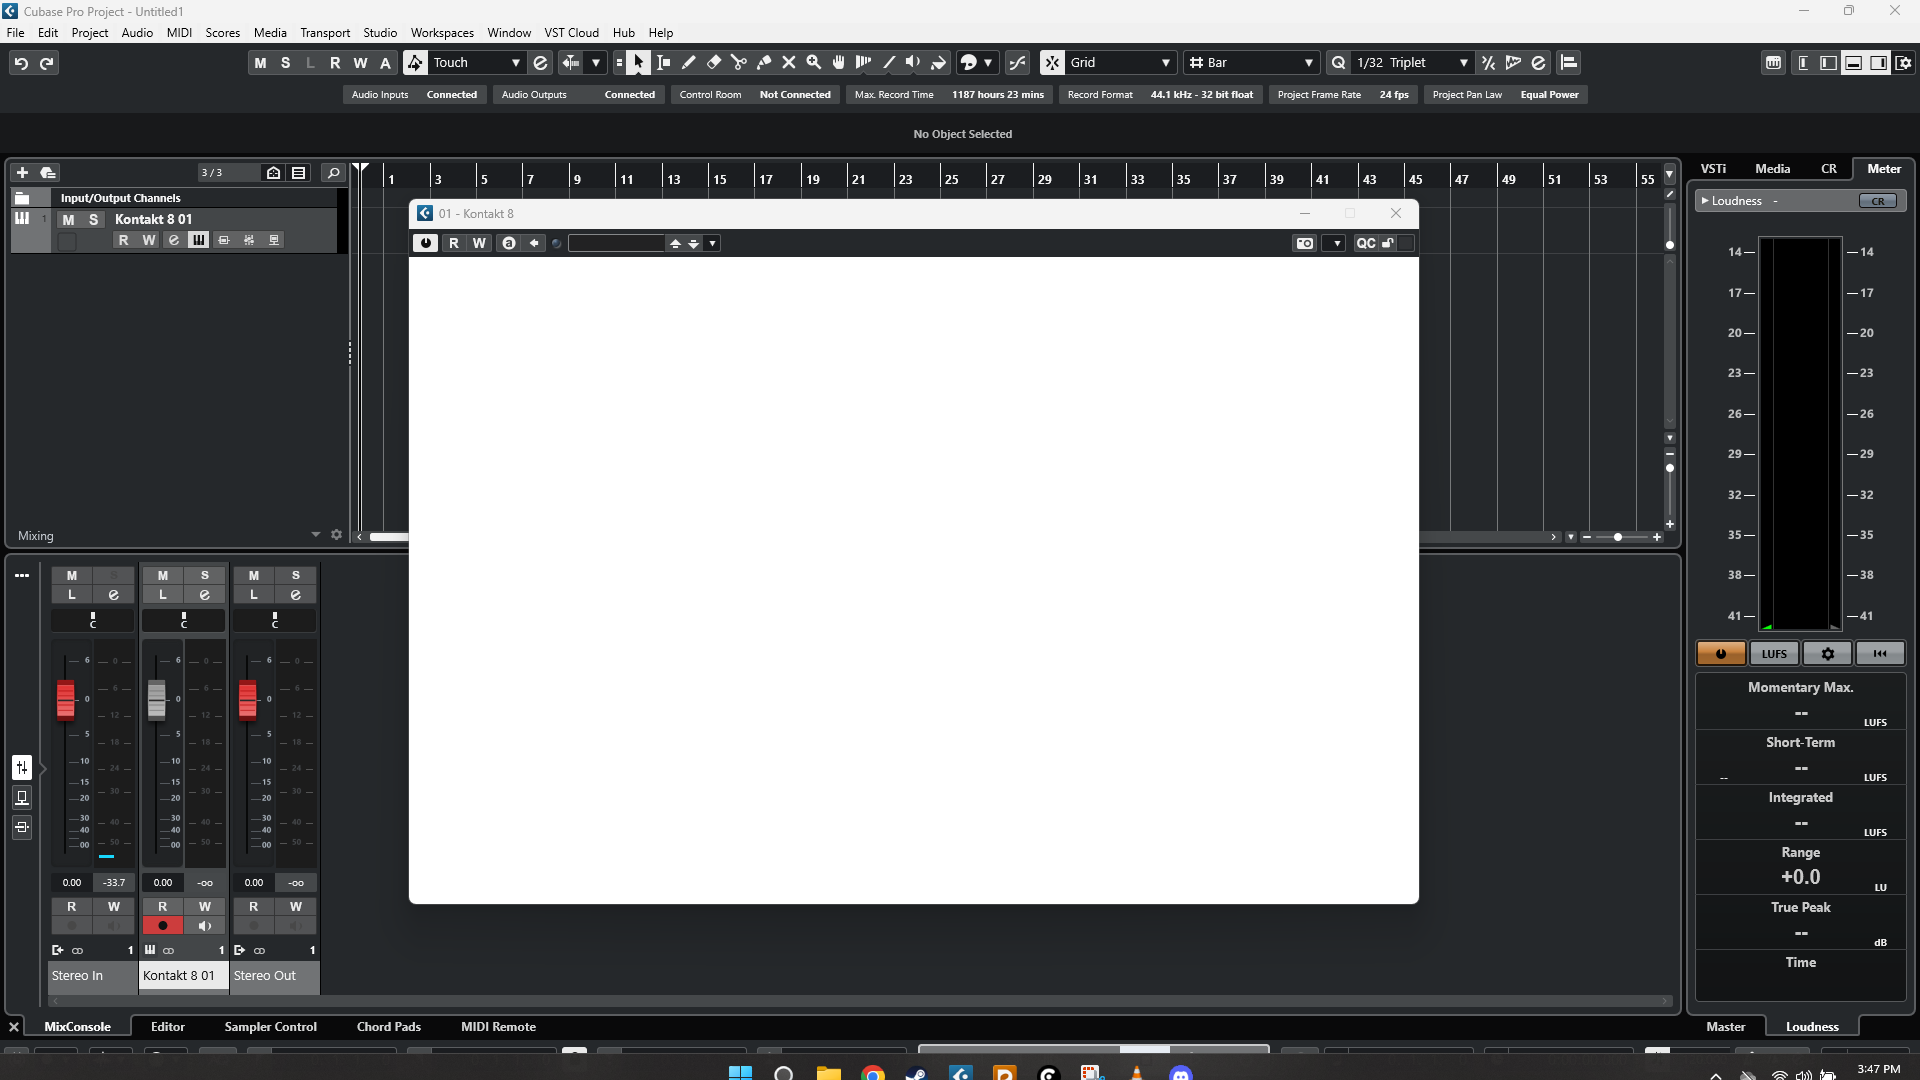Adjust the Stereo In volume fader

pyautogui.click(x=66, y=699)
